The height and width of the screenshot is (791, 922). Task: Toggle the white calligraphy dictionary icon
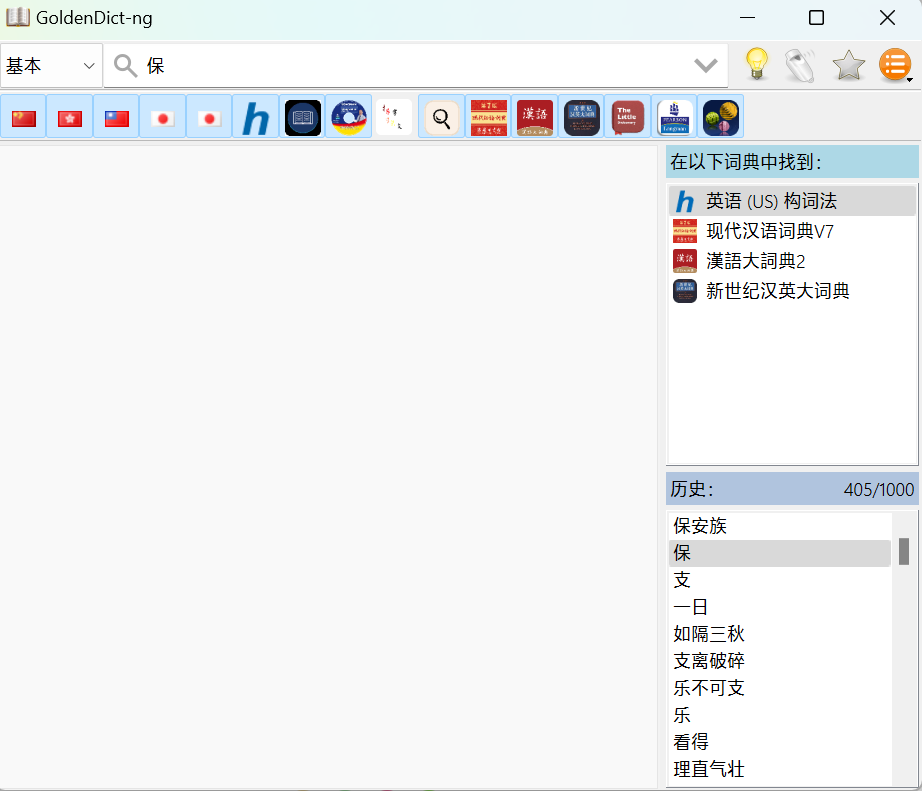pyautogui.click(x=394, y=118)
